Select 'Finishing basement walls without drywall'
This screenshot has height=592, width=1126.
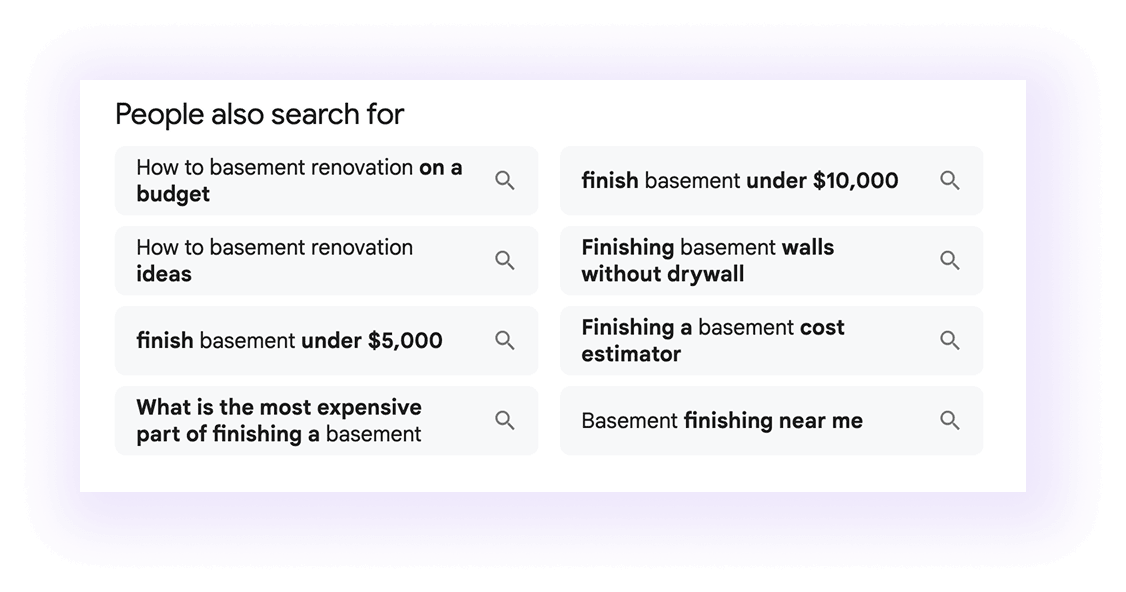pos(708,260)
